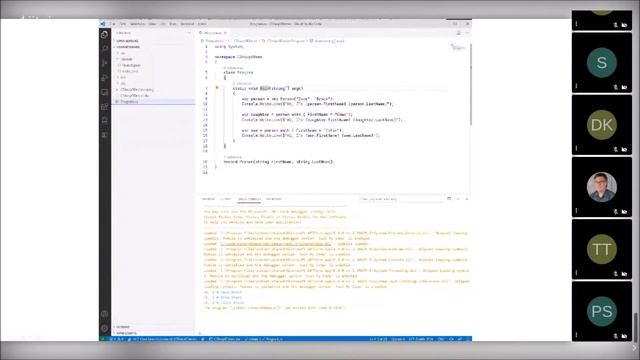
Task: Switch to the Output panel tab
Action: (x=226, y=199)
